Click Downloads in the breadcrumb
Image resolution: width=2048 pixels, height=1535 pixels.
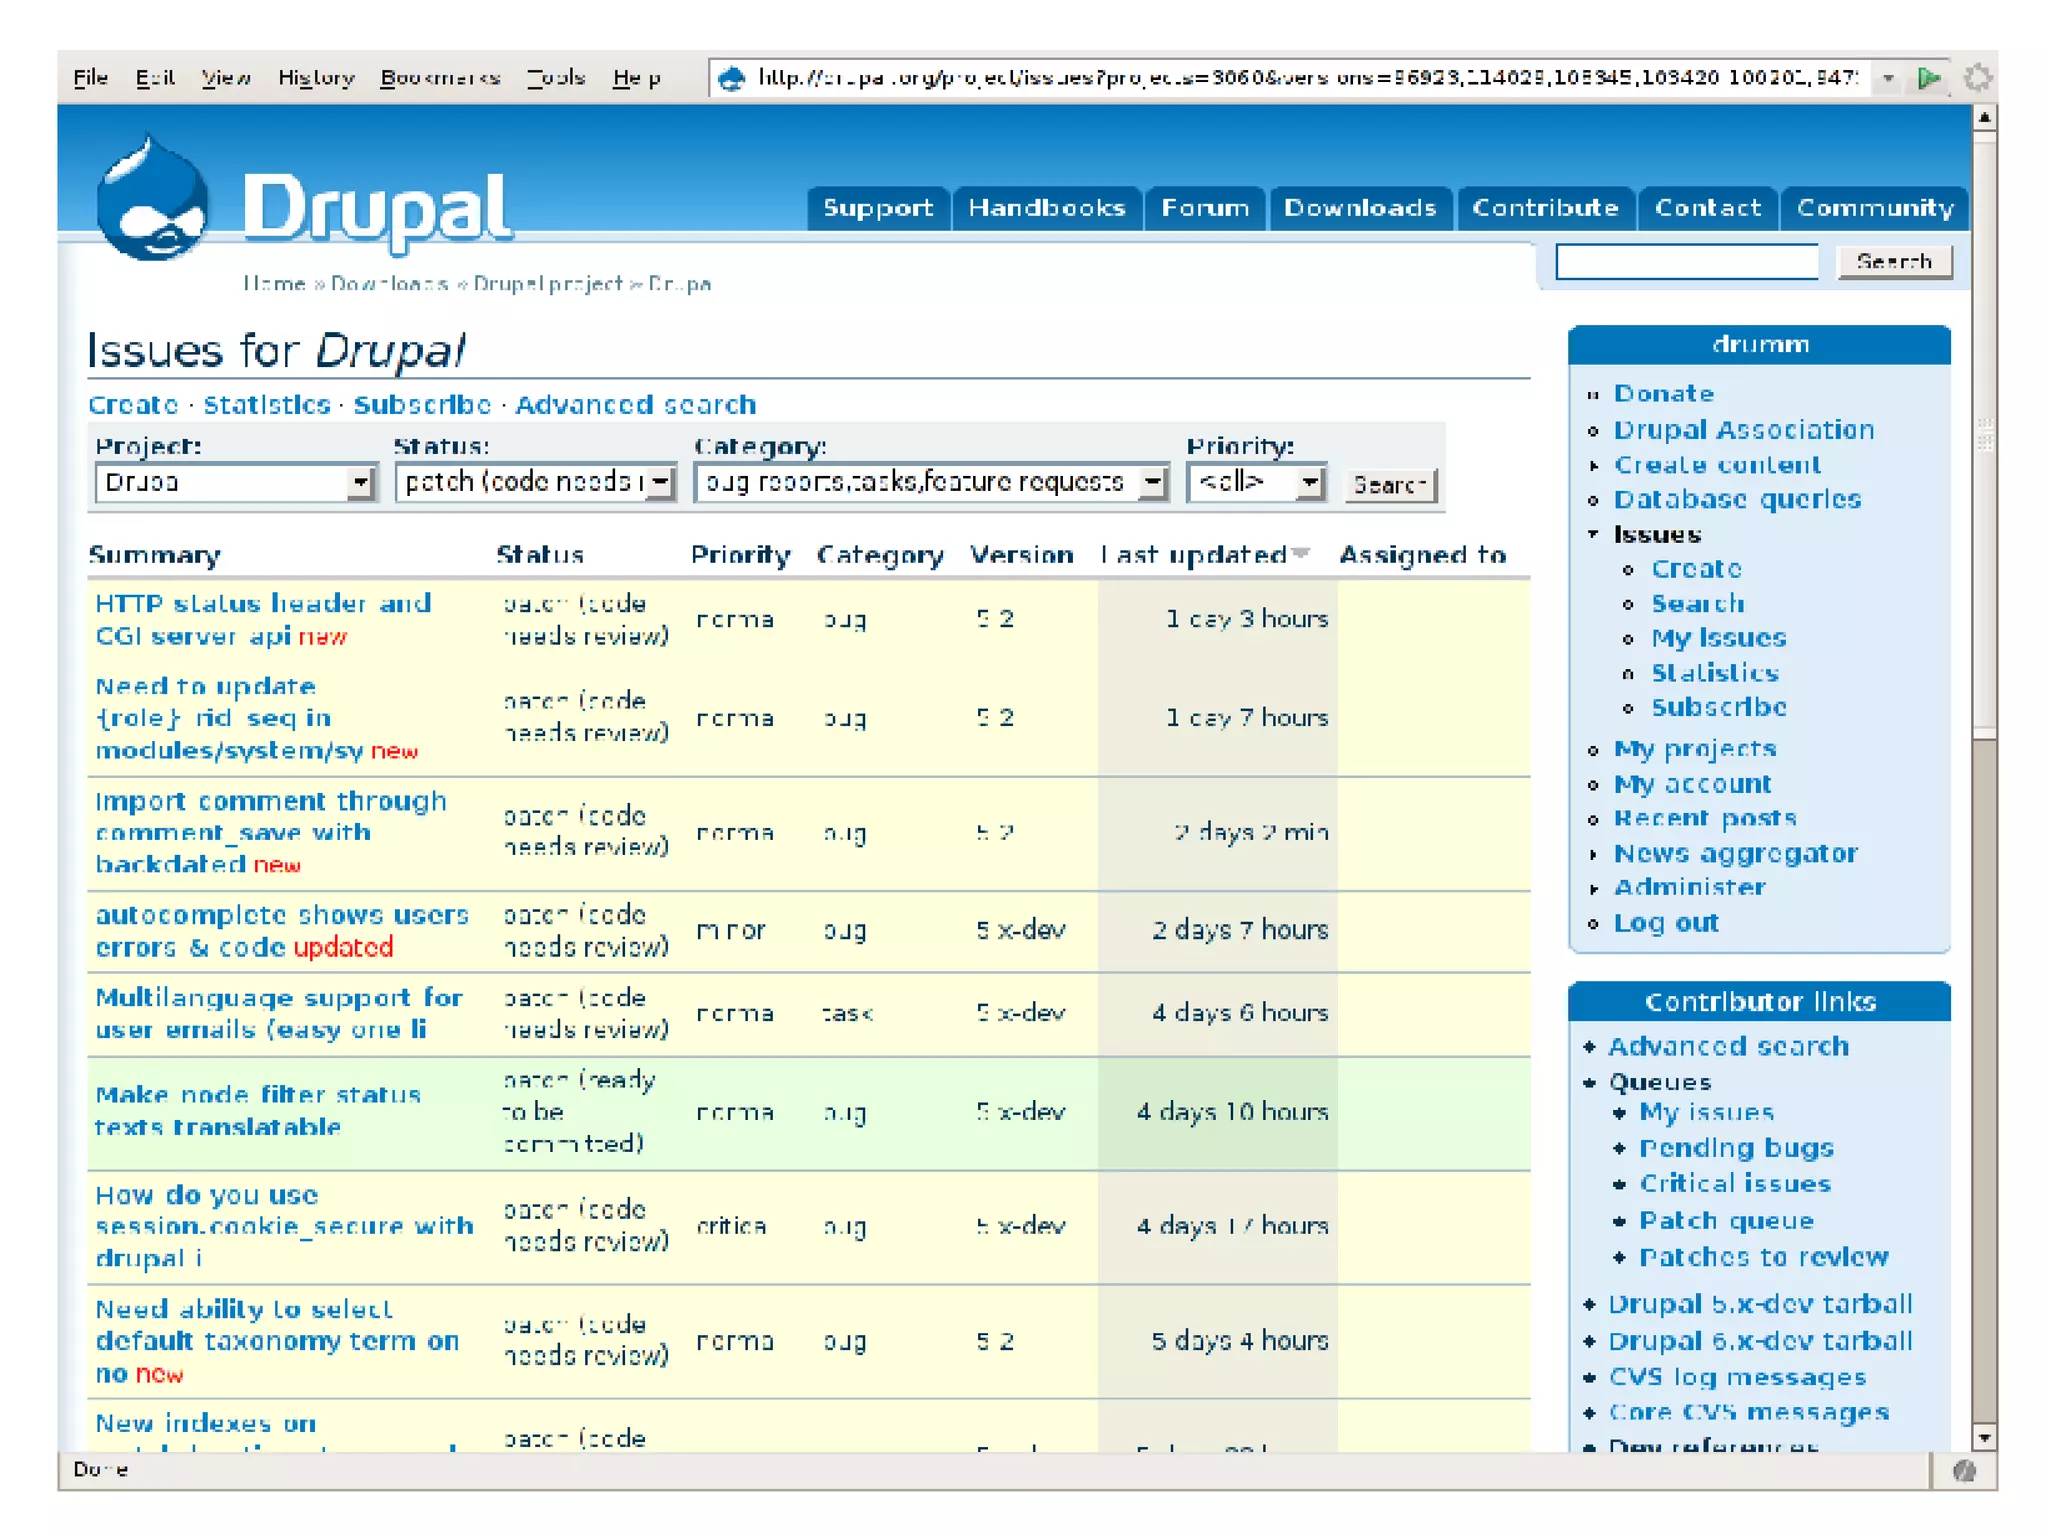(x=389, y=284)
